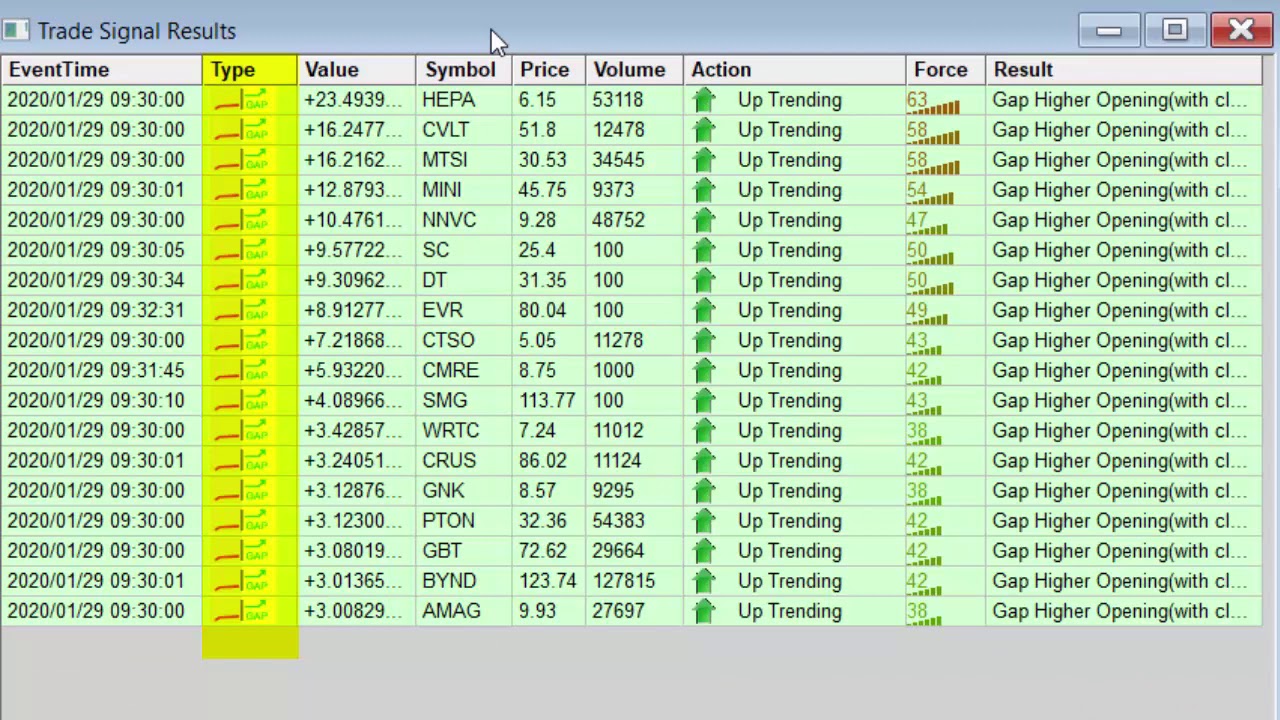Sort by the Value column header
The height and width of the screenshot is (720, 1280).
pos(357,70)
